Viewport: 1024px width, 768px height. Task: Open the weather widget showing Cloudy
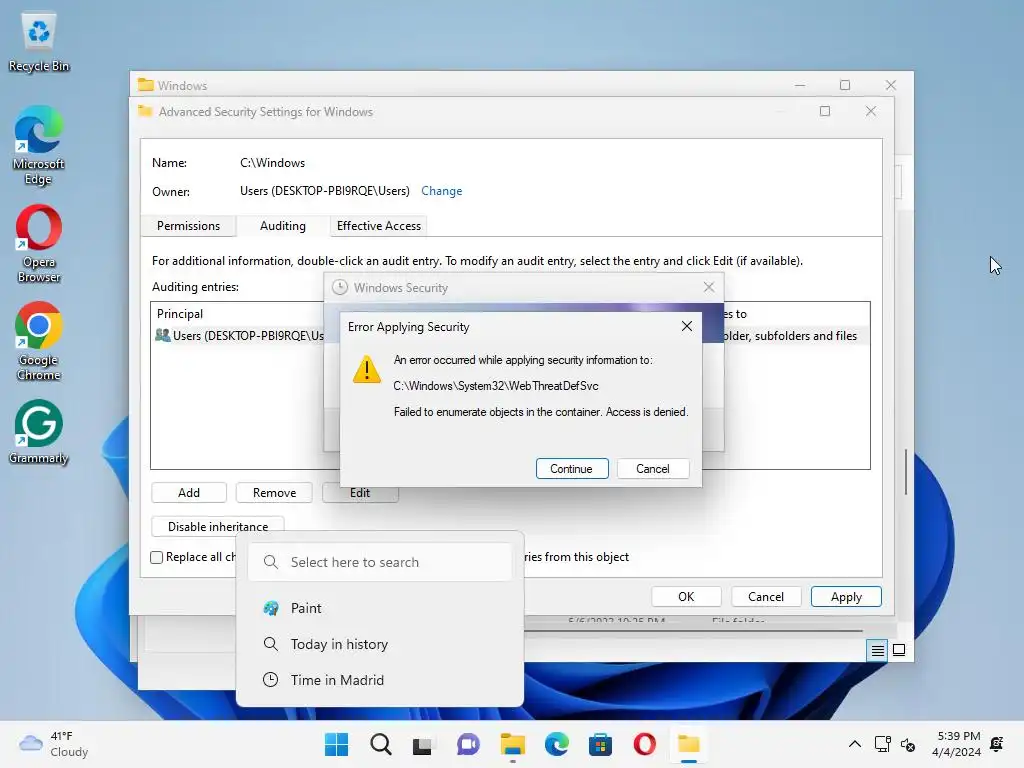click(x=54, y=744)
